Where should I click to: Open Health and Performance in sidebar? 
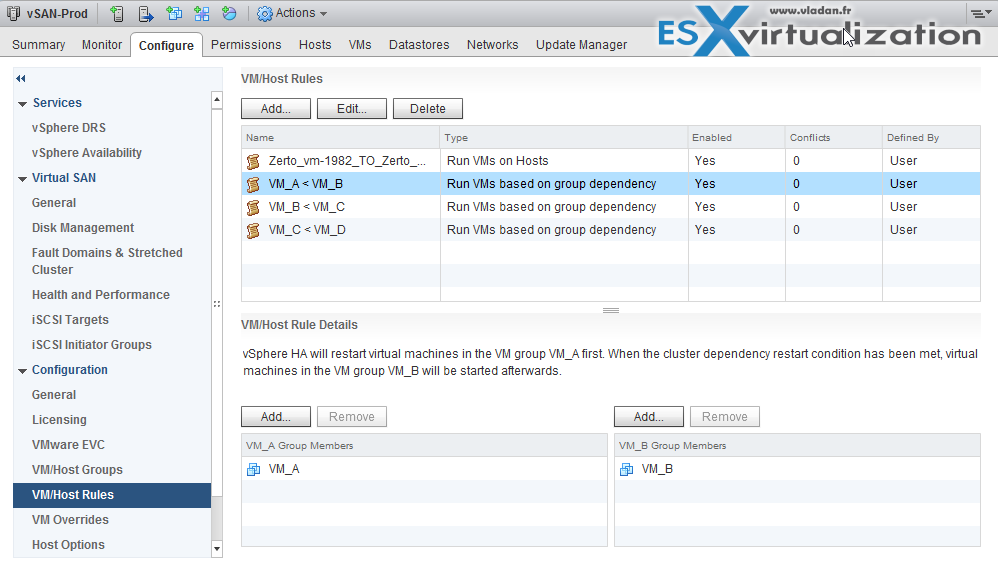coord(101,295)
